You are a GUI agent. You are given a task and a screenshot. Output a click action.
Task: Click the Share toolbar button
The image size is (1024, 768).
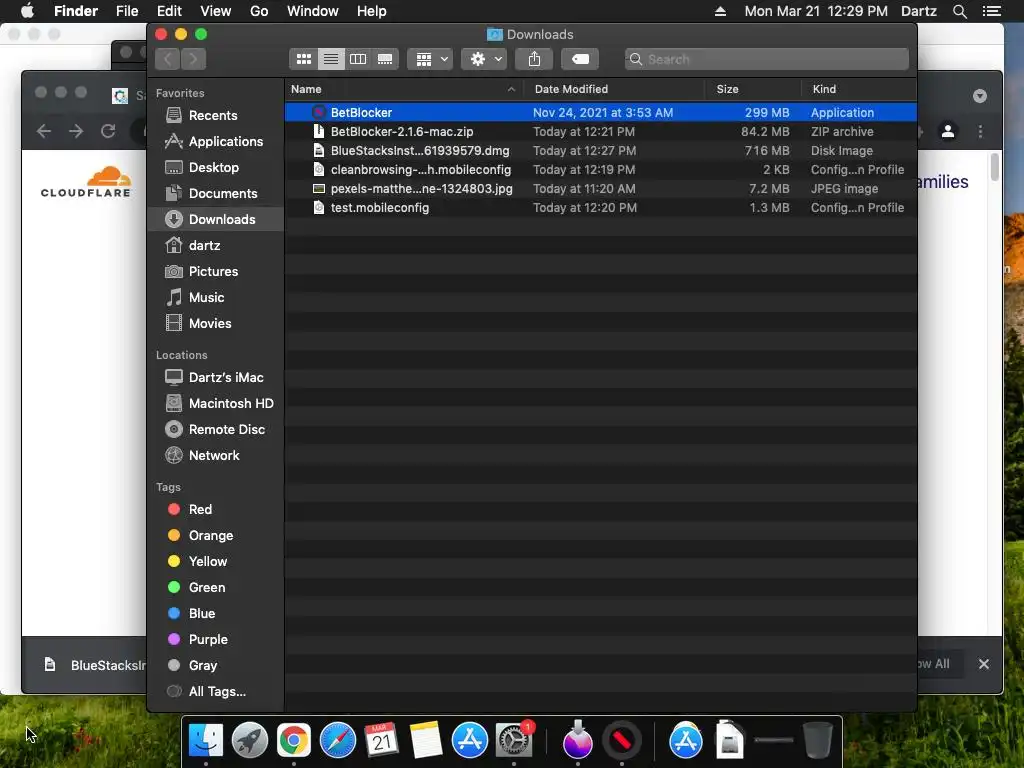[534, 59]
